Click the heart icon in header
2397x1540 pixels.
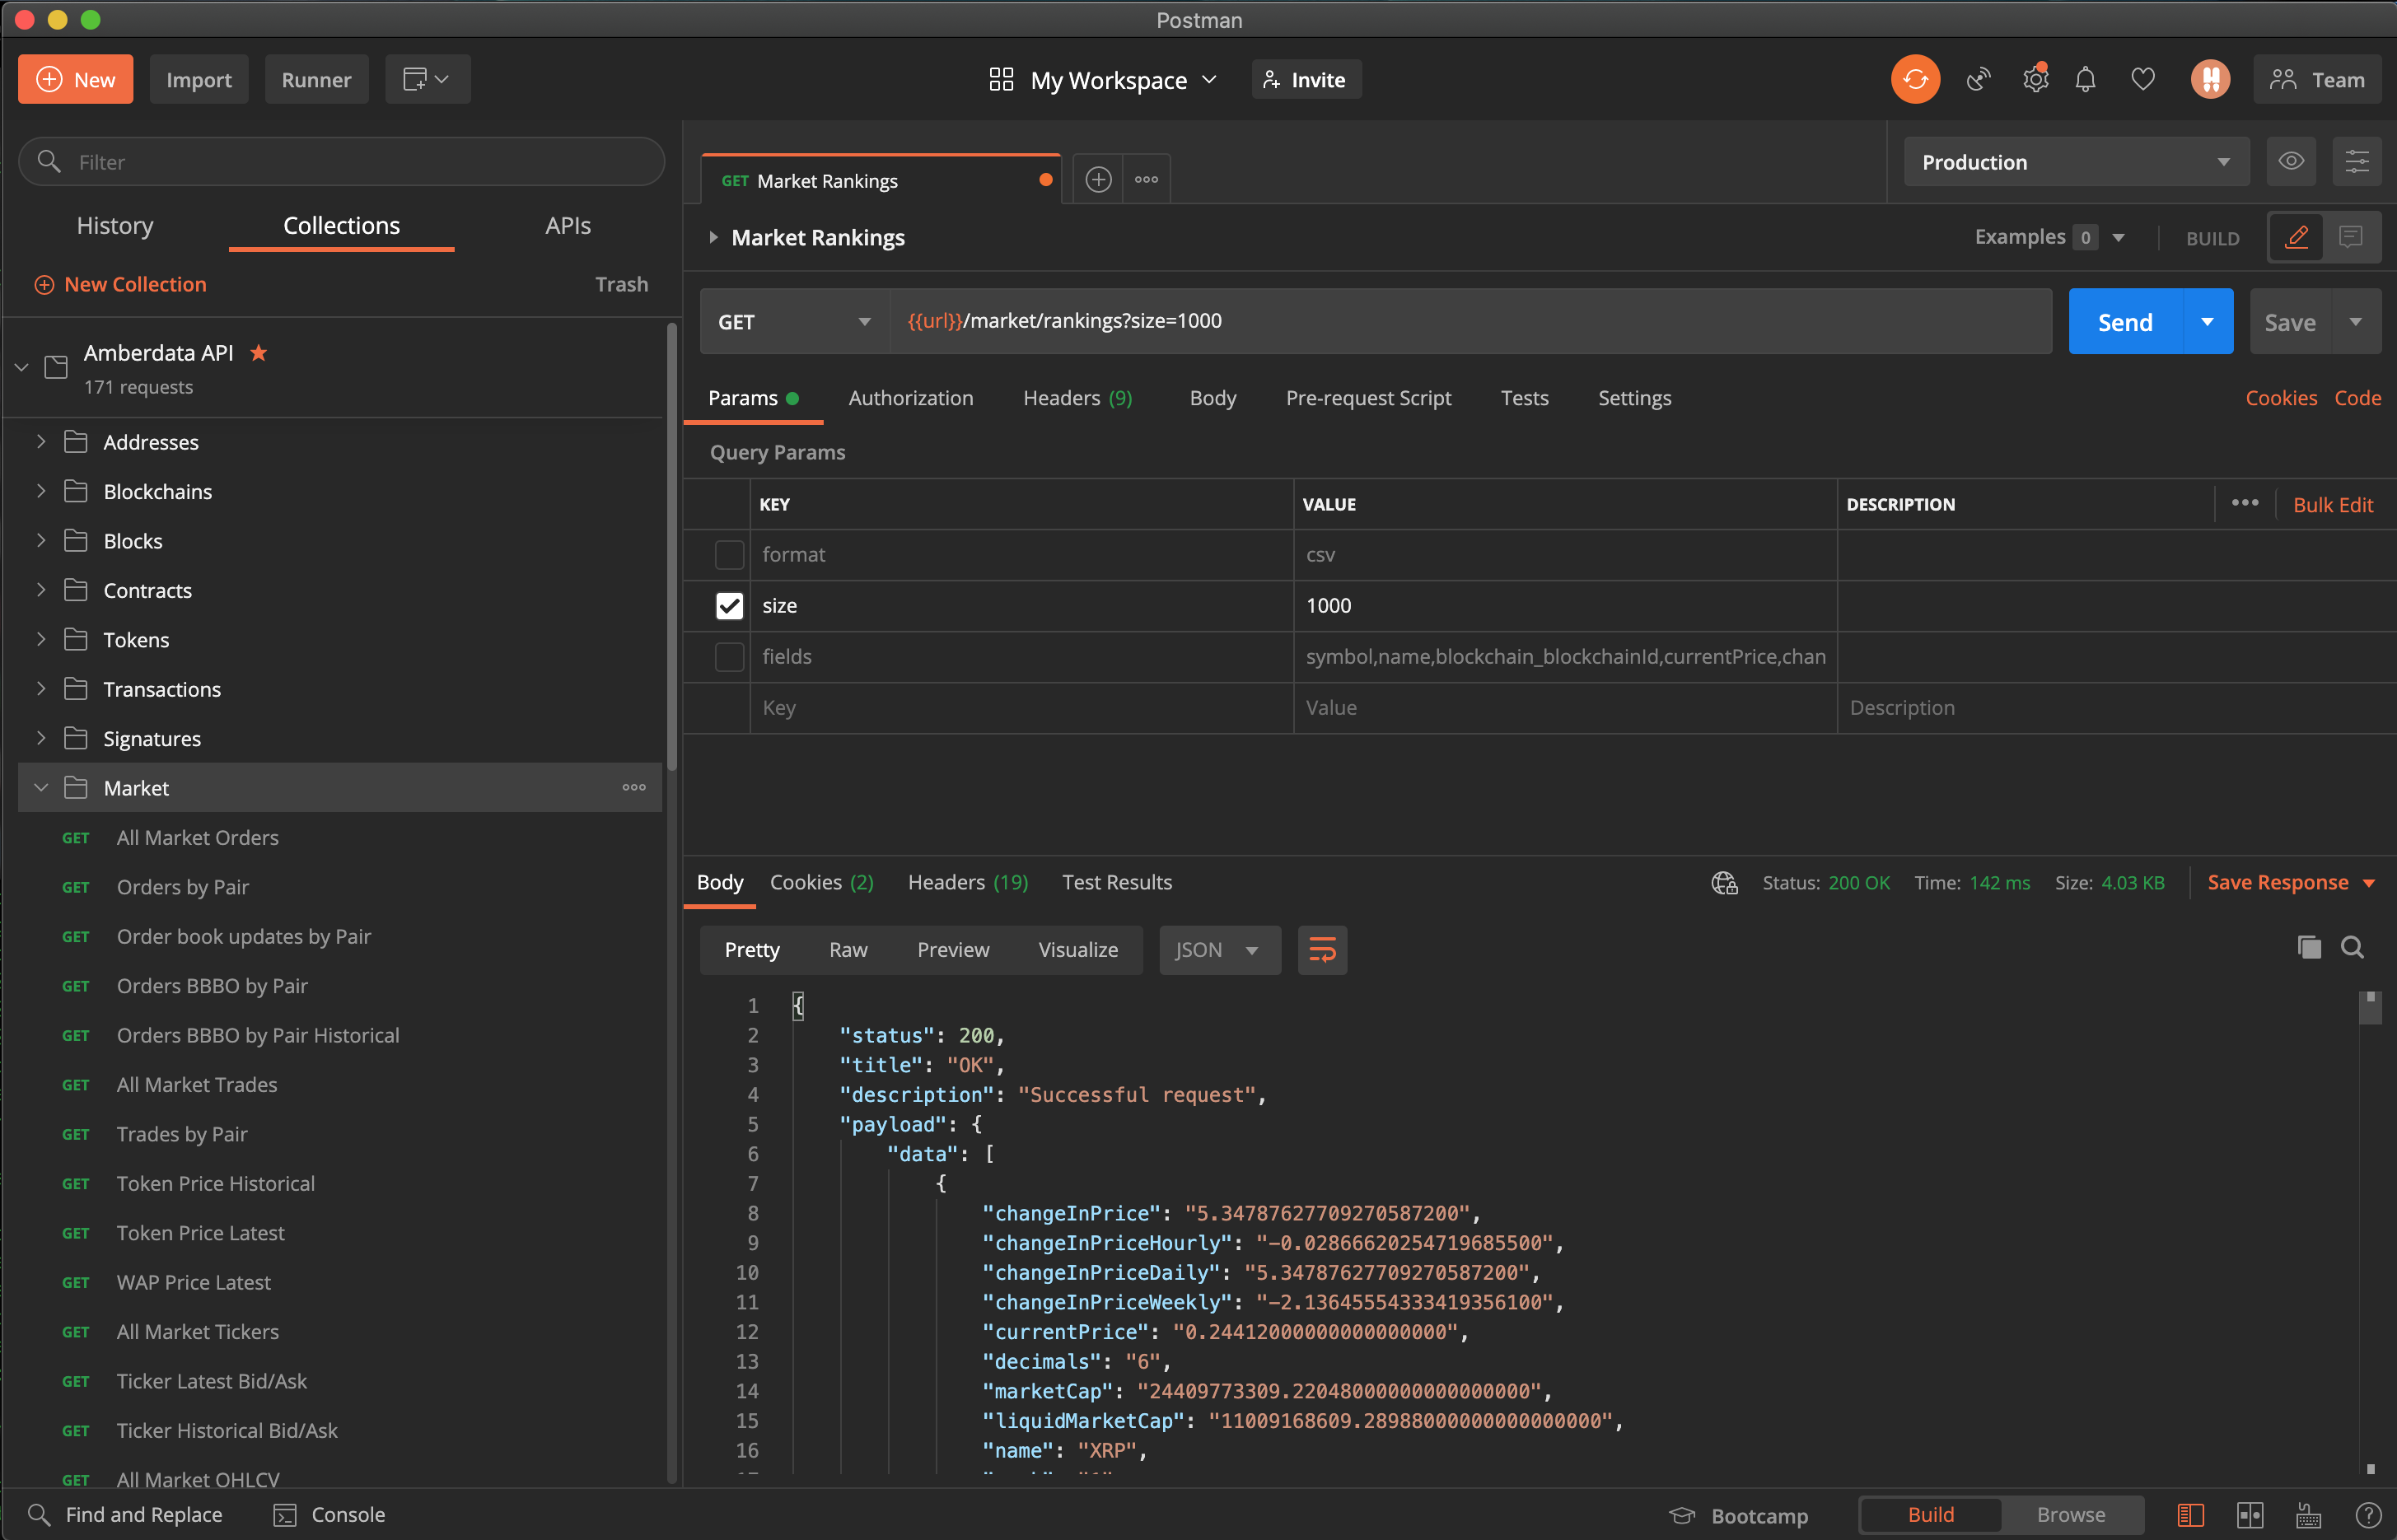[x=2143, y=79]
